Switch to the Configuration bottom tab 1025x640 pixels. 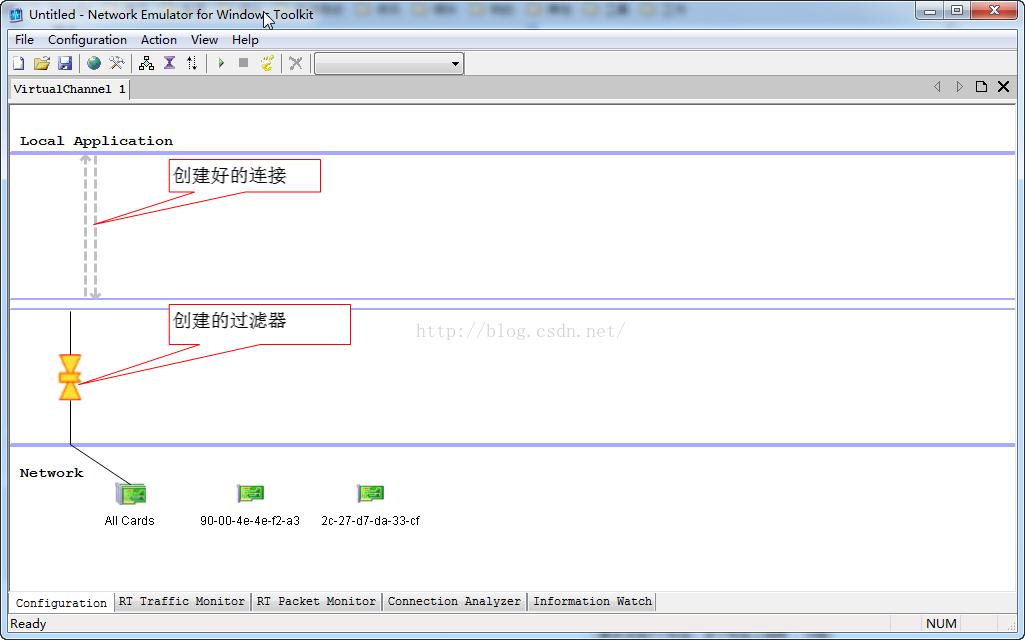pyautogui.click(x=61, y=603)
